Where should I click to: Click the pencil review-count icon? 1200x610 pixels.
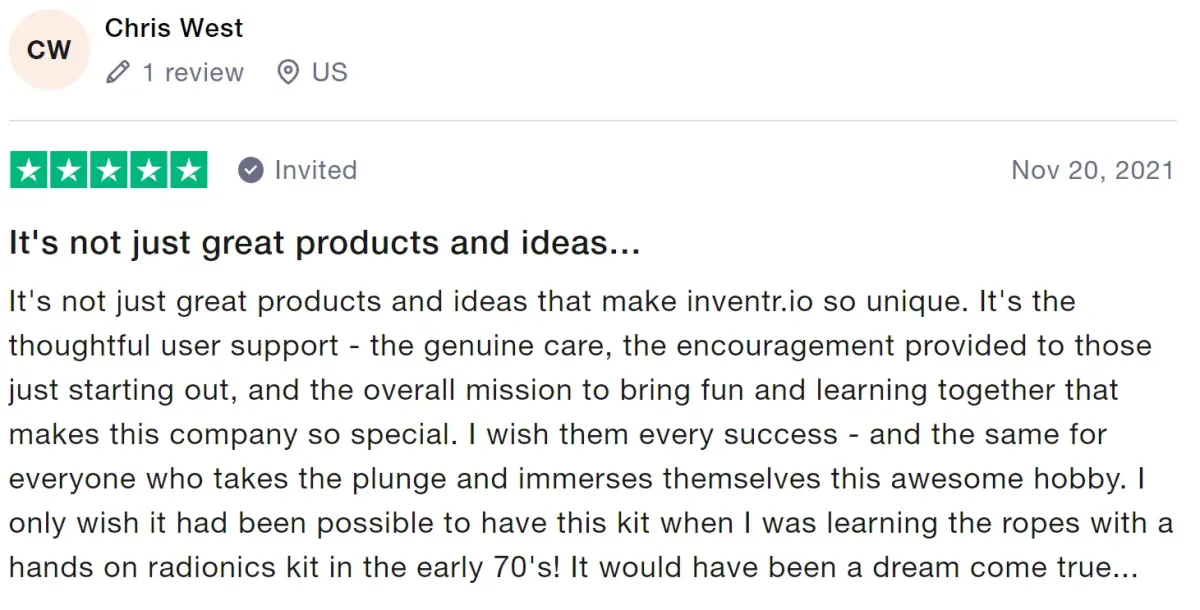[x=118, y=72]
